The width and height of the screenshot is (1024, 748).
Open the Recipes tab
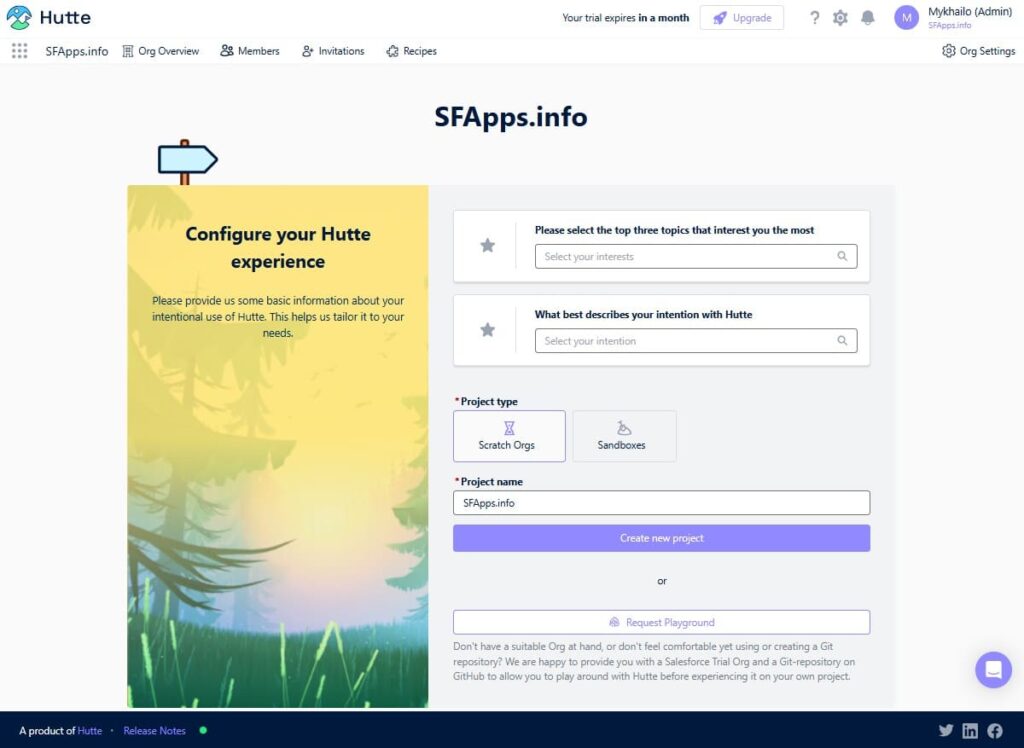(x=411, y=51)
